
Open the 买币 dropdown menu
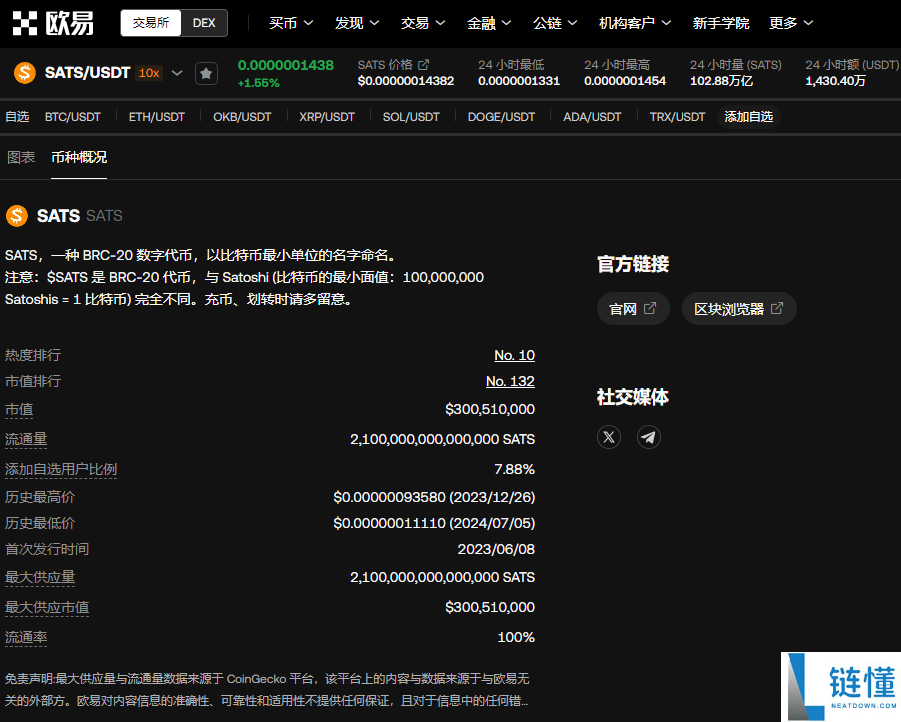coord(291,23)
